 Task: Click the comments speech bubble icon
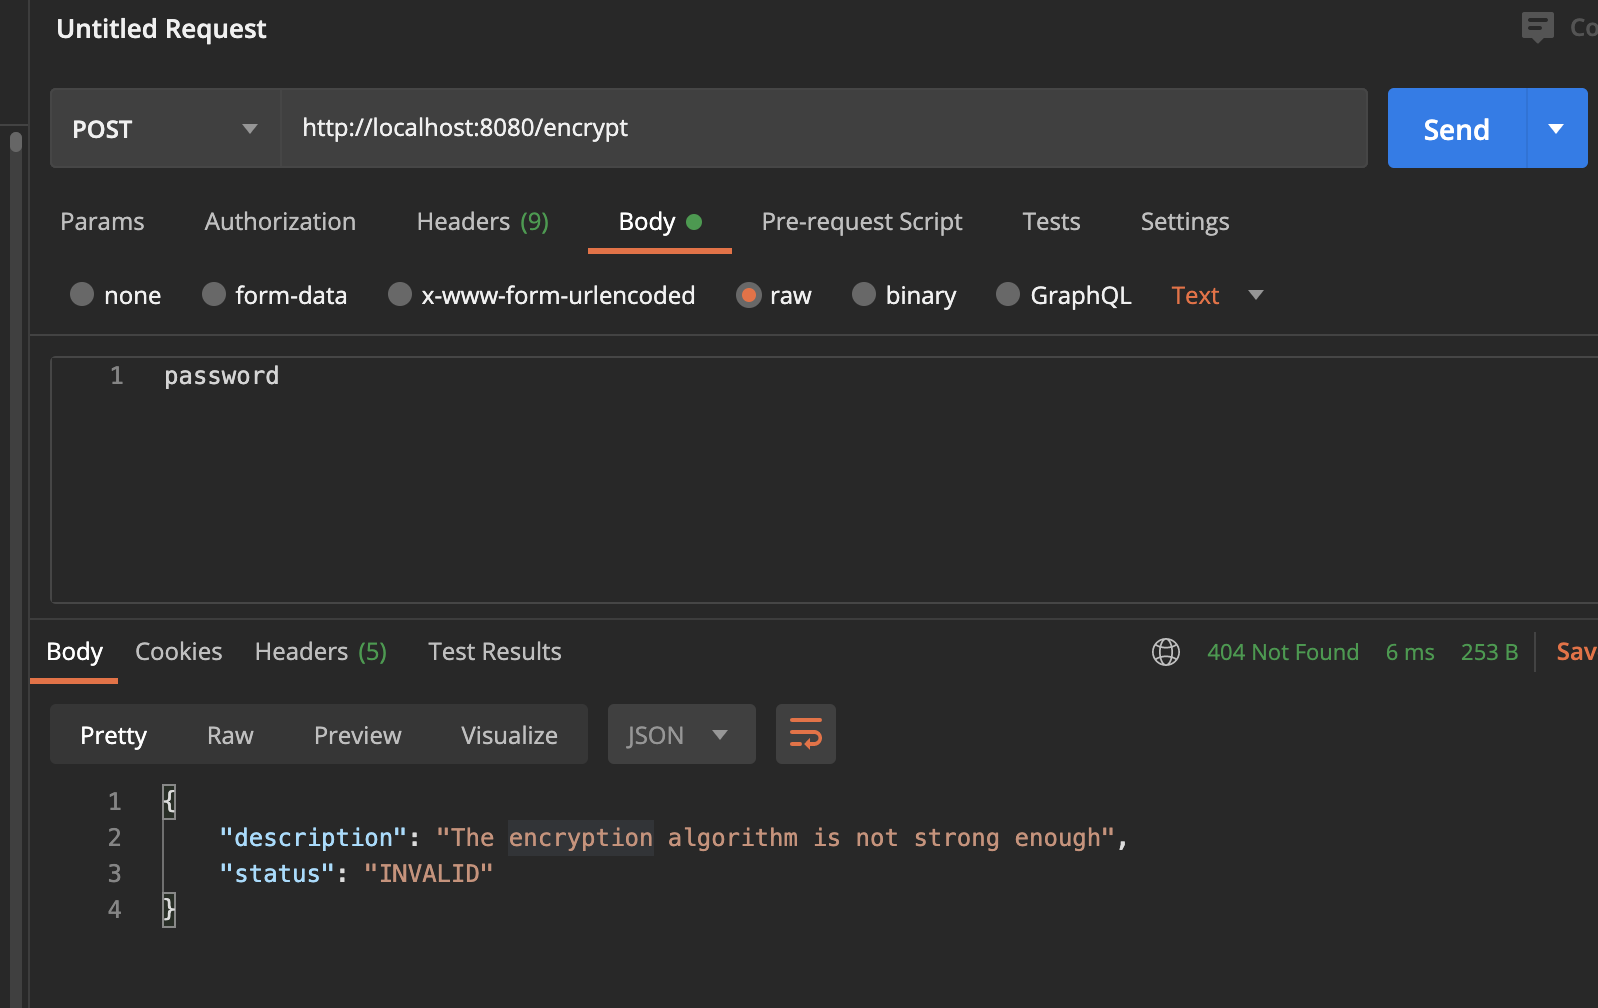[1537, 27]
